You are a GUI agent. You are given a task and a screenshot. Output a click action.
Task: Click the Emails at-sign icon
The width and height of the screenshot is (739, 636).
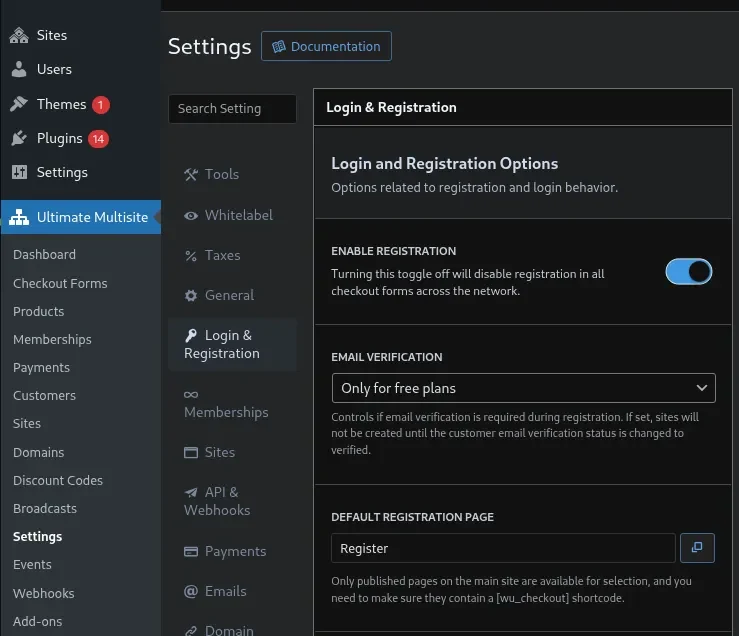click(191, 591)
